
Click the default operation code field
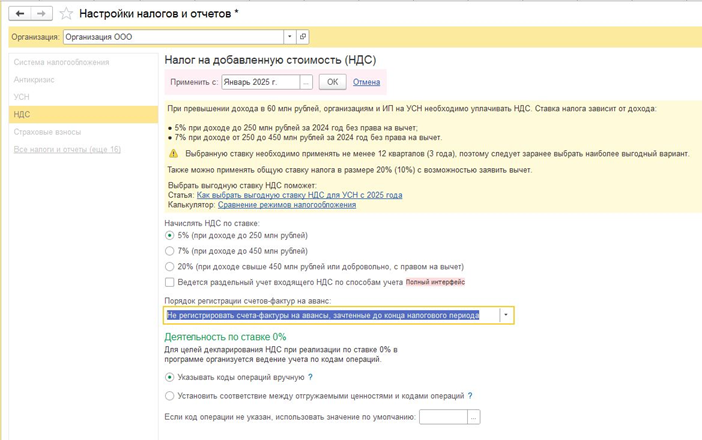tap(443, 417)
